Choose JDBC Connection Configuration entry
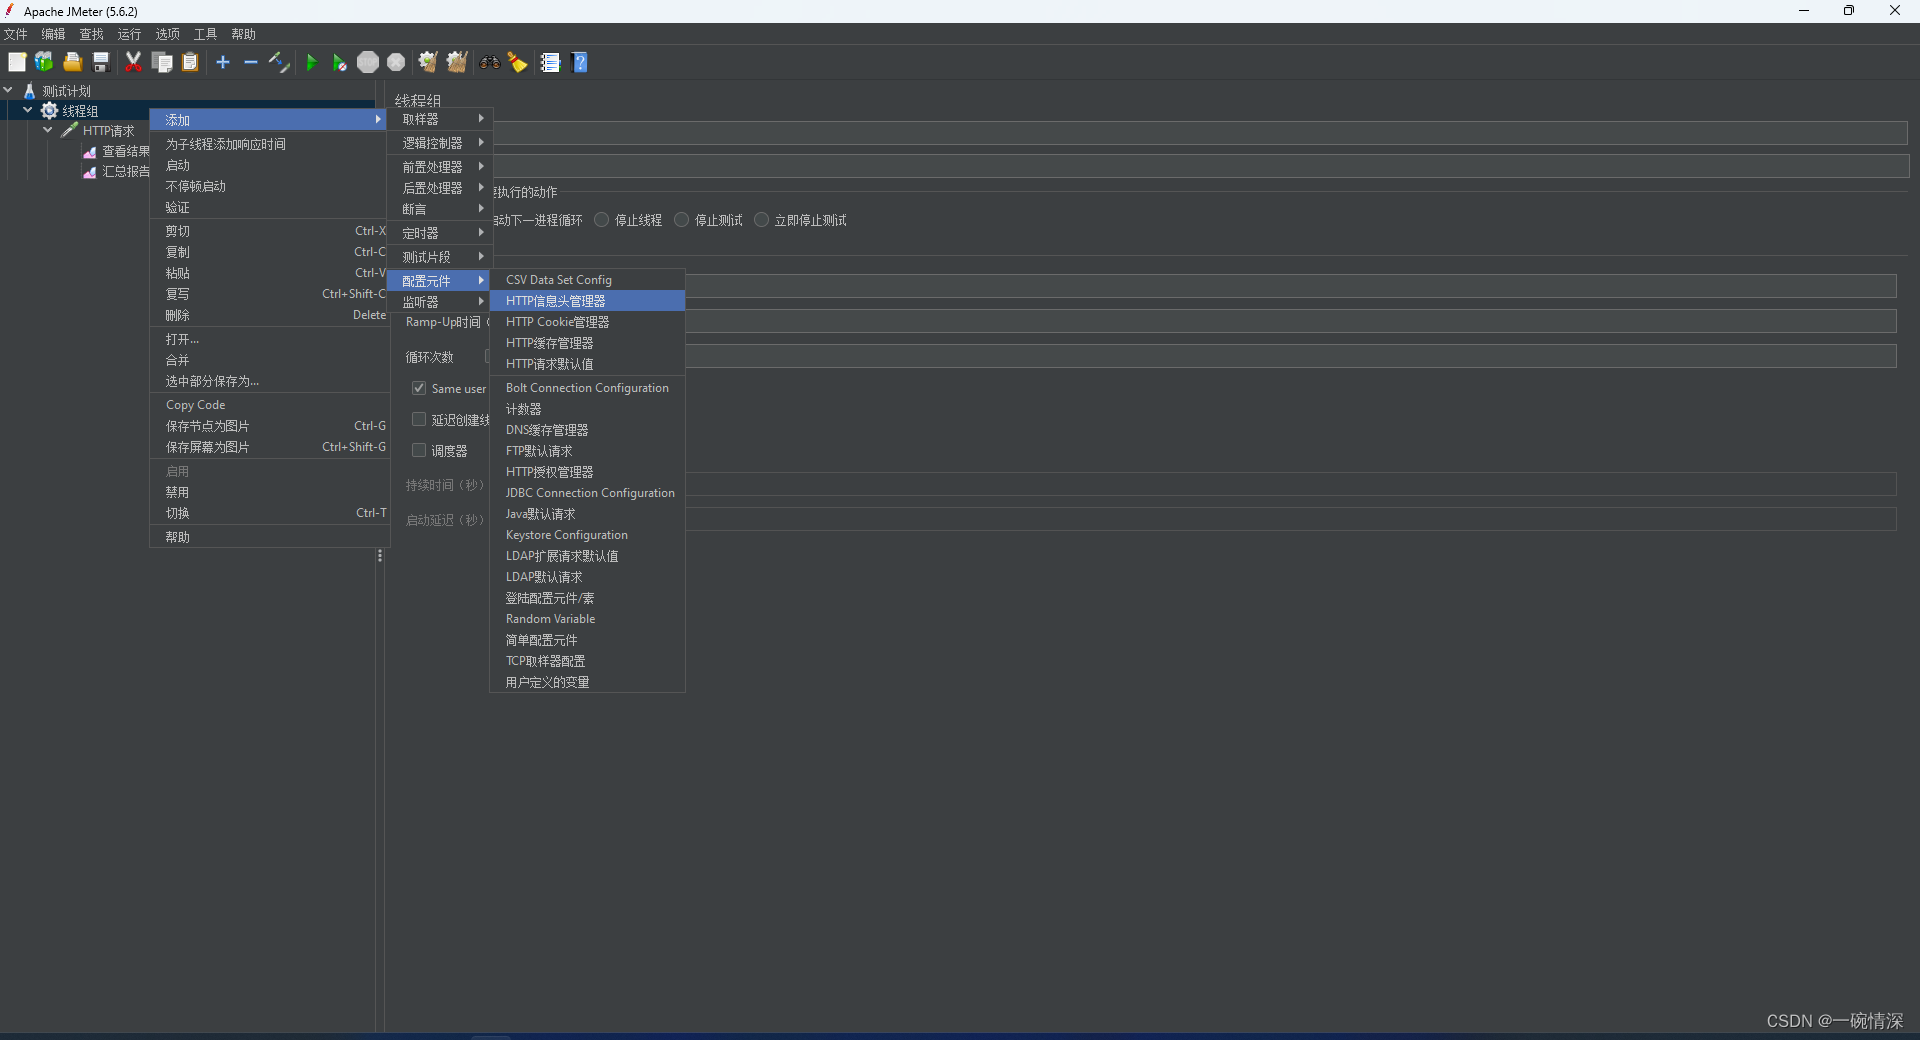 587,493
